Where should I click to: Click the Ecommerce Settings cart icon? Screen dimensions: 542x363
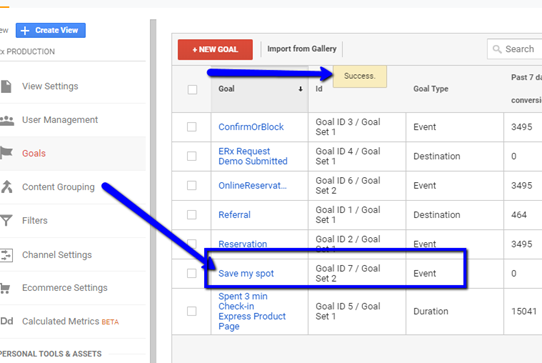tap(5, 288)
